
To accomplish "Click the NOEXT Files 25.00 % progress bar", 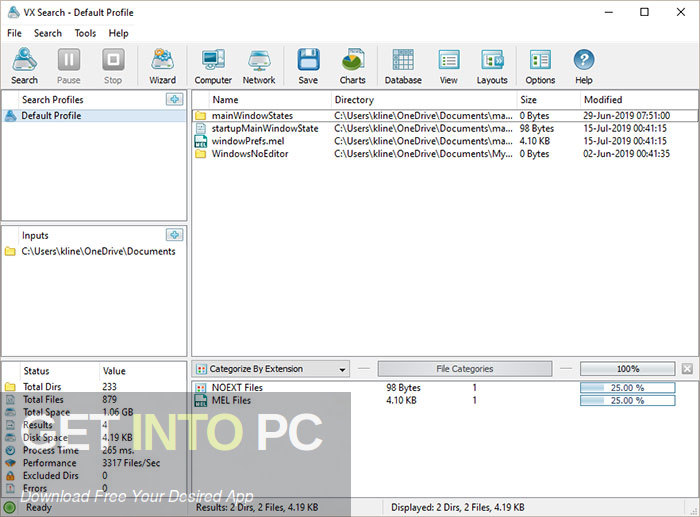I will pyautogui.click(x=628, y=388).
